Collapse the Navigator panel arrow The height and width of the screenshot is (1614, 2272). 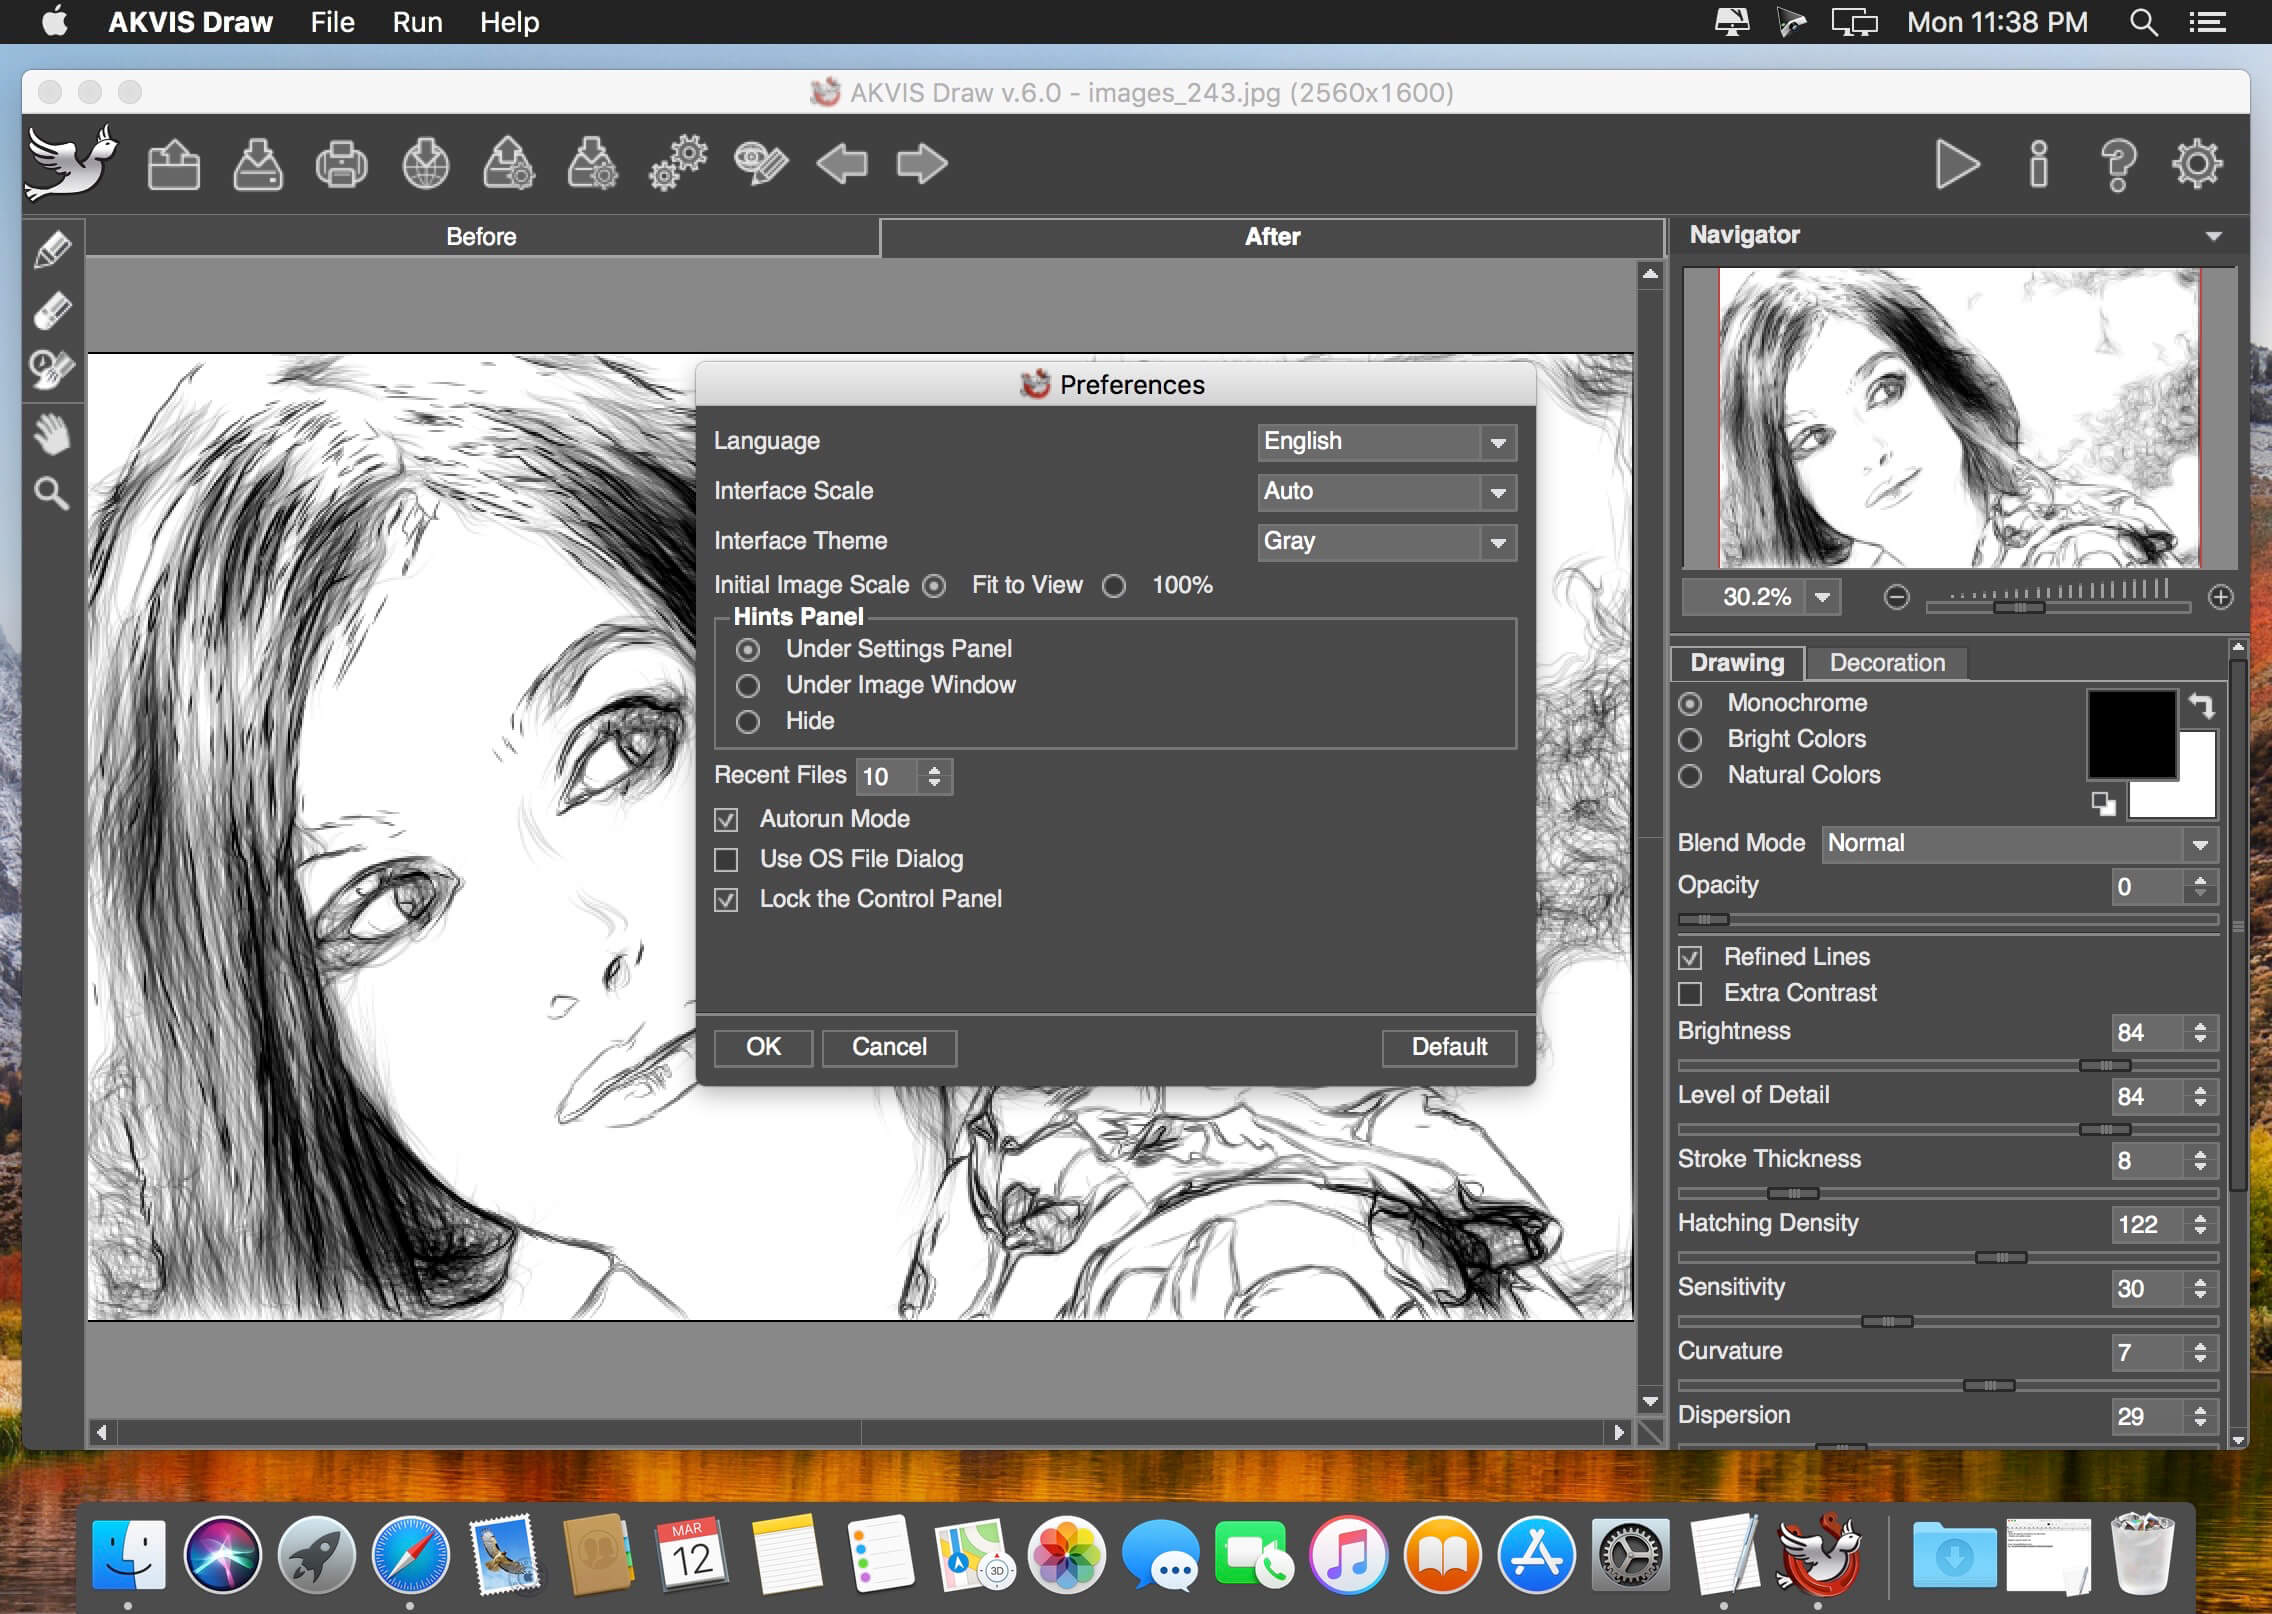point(2214,237)
